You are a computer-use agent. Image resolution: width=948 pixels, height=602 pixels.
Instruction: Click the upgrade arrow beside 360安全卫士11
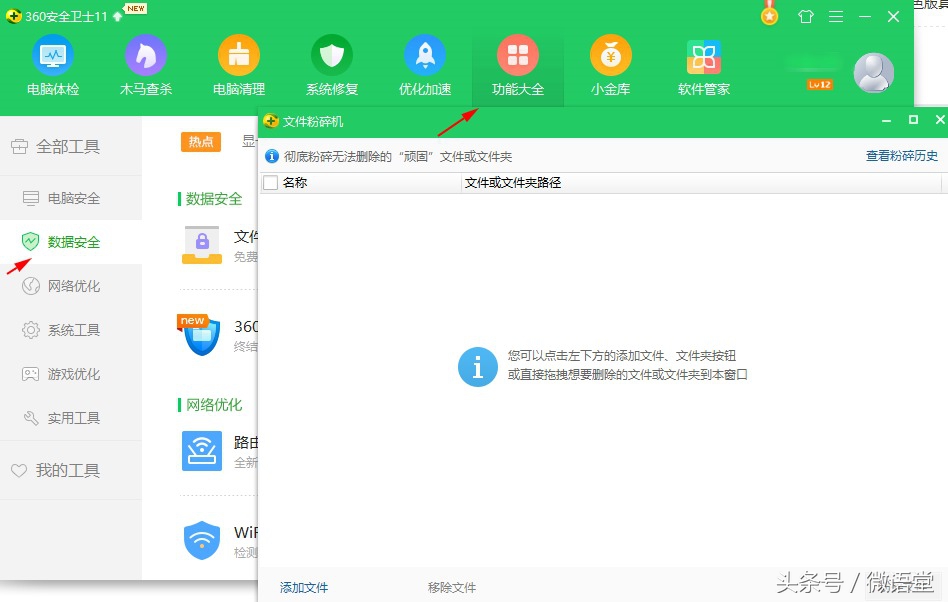(117, 16)
